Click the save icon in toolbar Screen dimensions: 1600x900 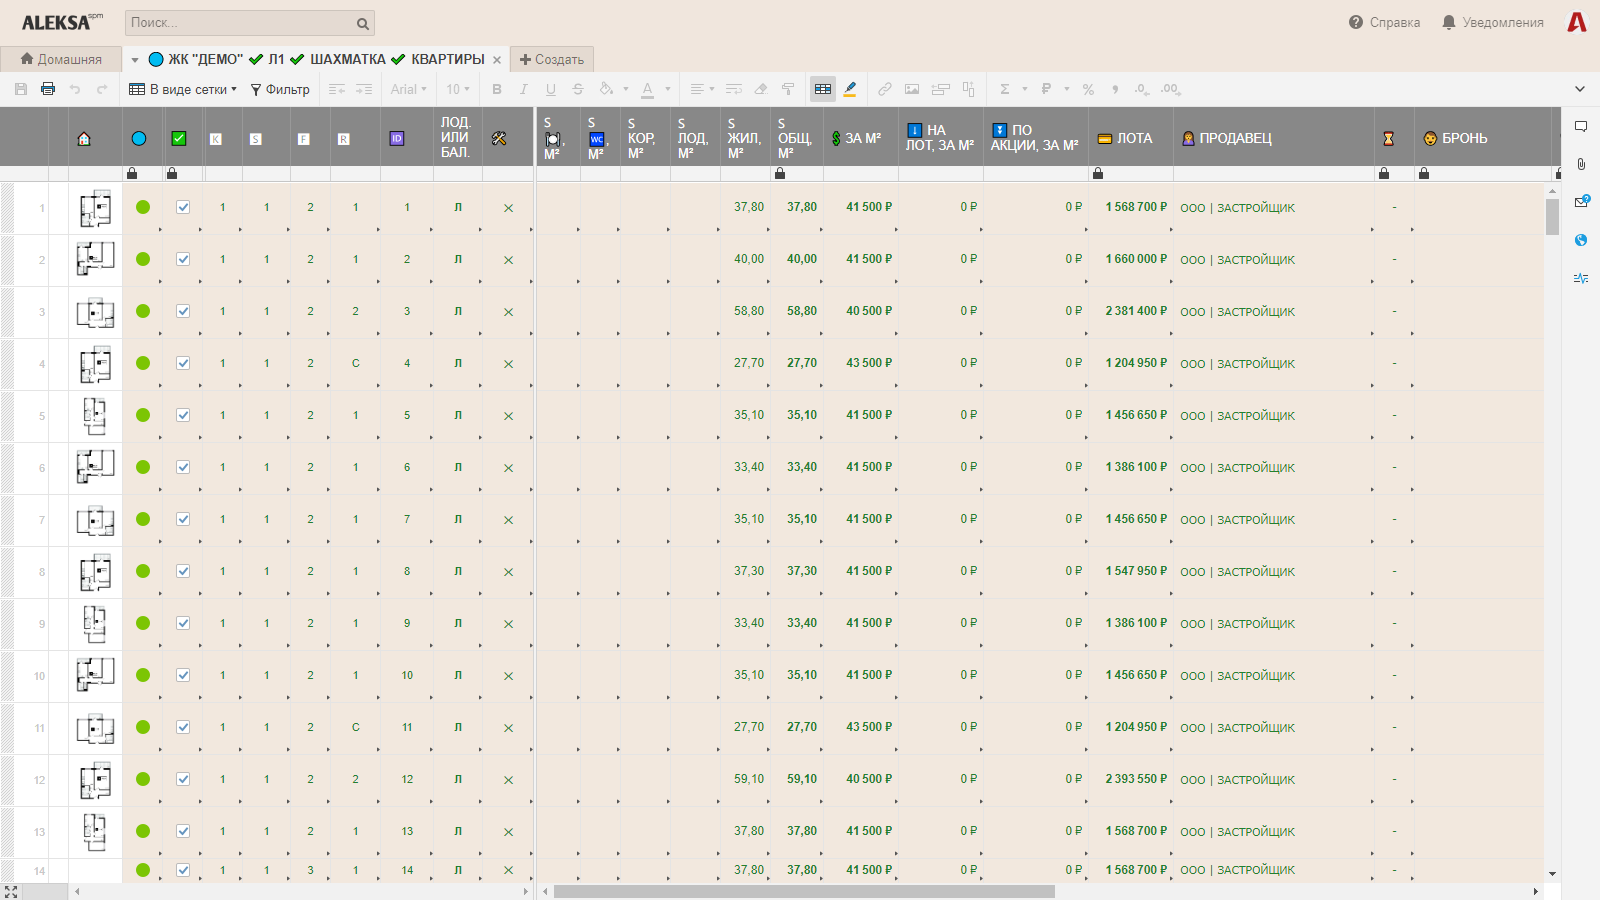tap(21, 89)
